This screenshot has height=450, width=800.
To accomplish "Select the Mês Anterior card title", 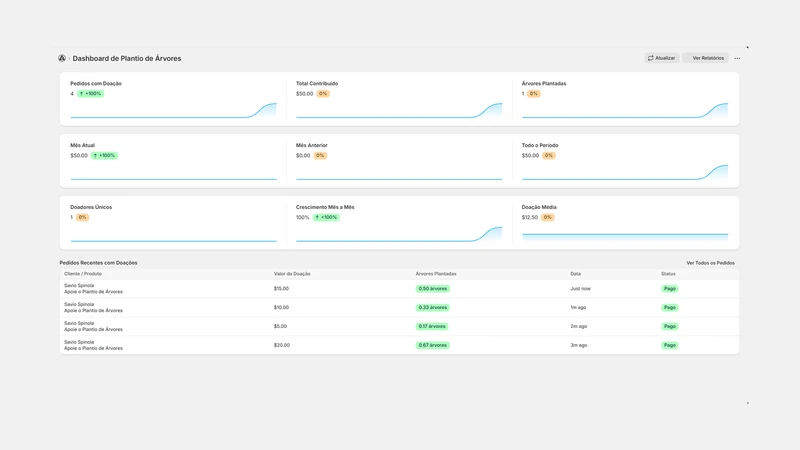I will click(312, 145).
